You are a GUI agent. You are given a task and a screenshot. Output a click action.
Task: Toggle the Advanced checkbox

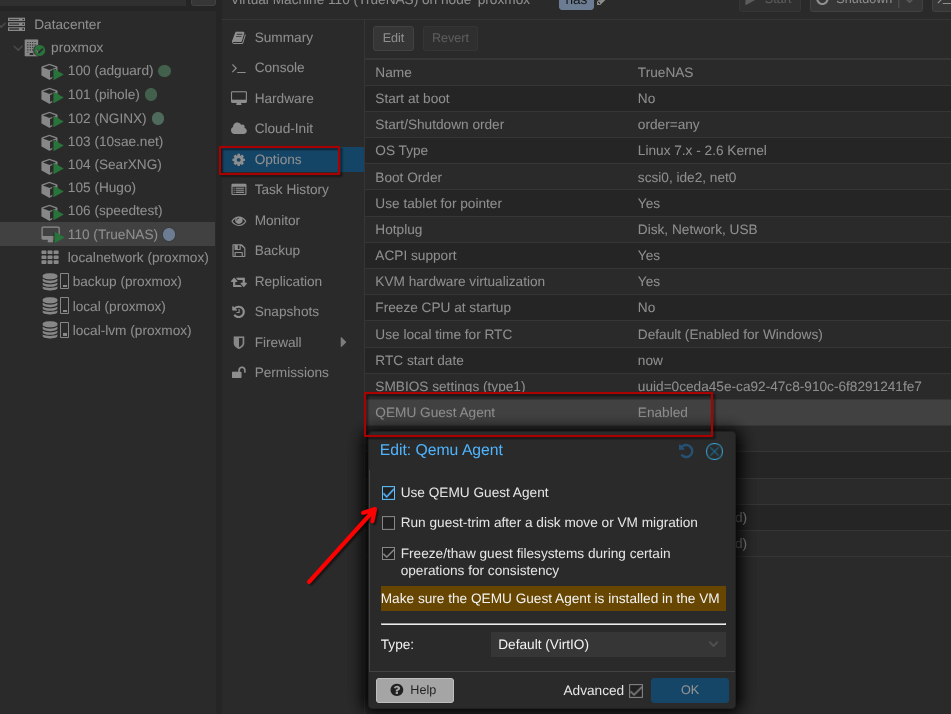pos(636,690)
